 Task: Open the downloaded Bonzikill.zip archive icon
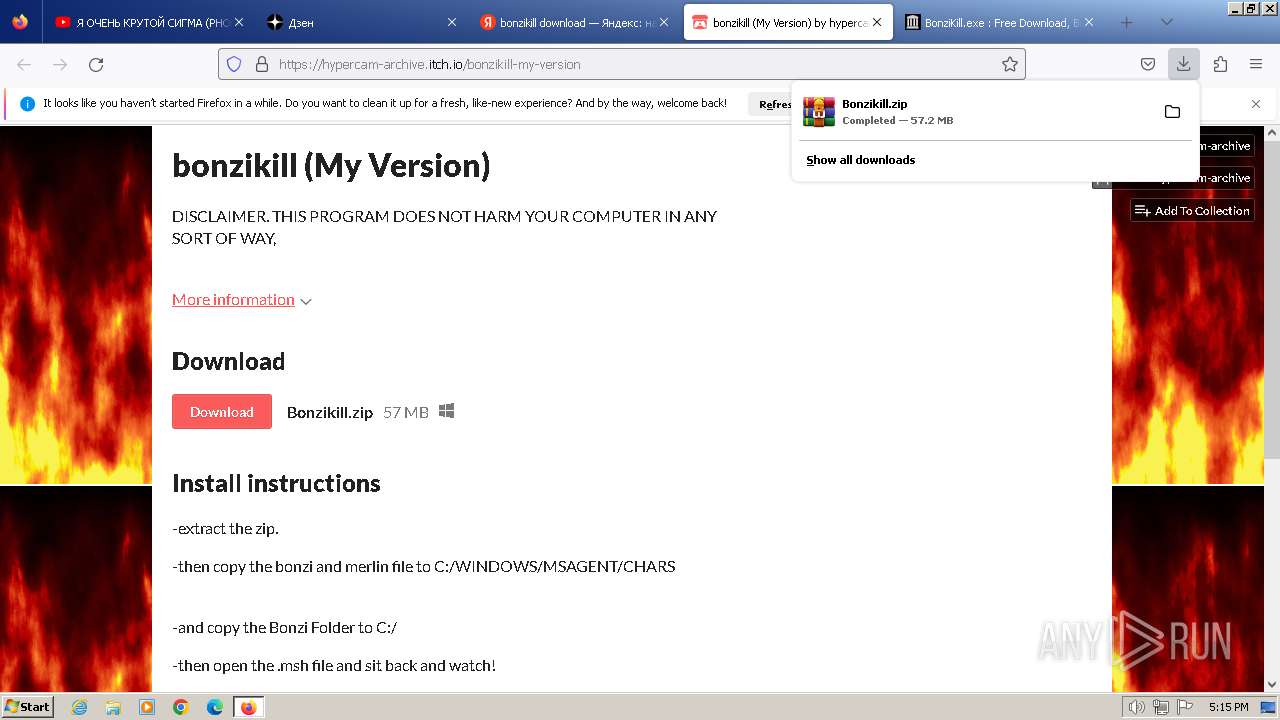[819, 111]
